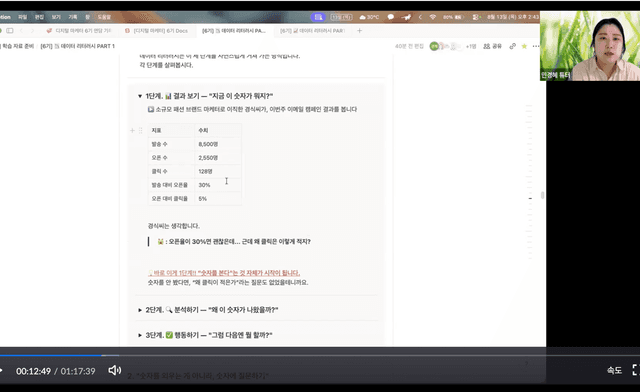The image size is (640, 392).
Task: Click the 수치 table header cell
Action: coord(218,130)
